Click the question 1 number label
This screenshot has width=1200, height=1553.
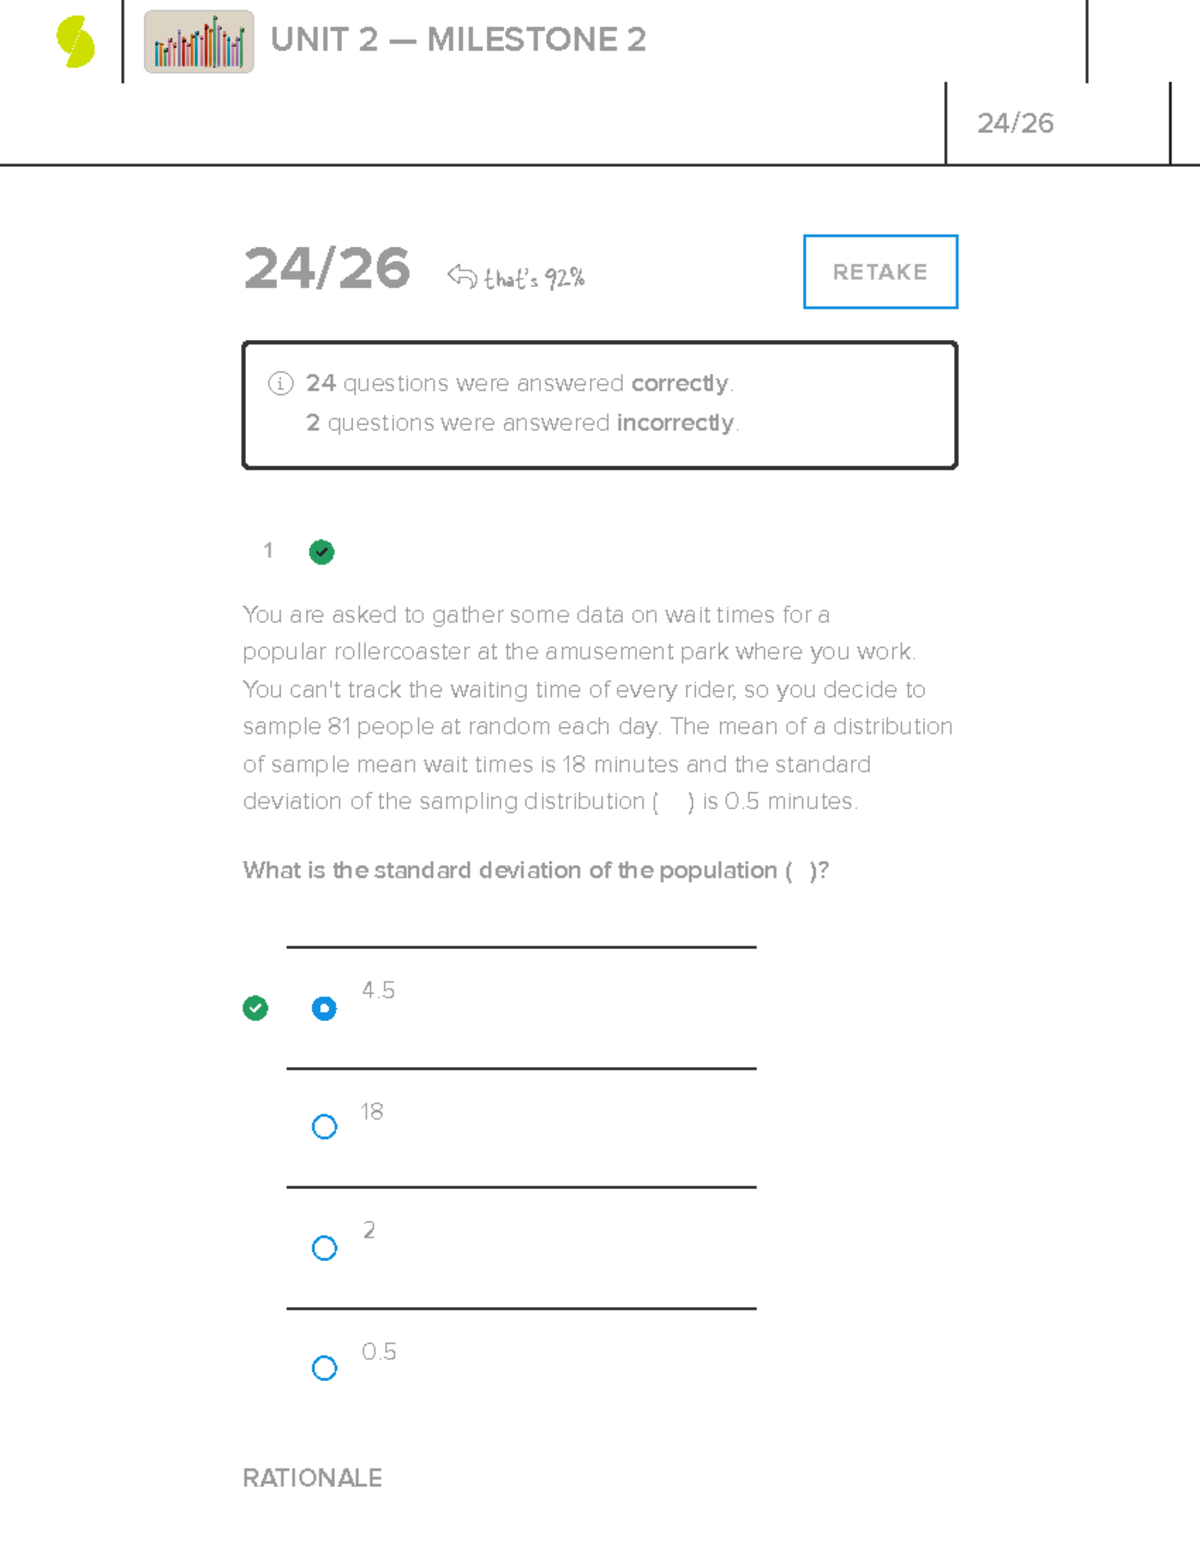268,551
